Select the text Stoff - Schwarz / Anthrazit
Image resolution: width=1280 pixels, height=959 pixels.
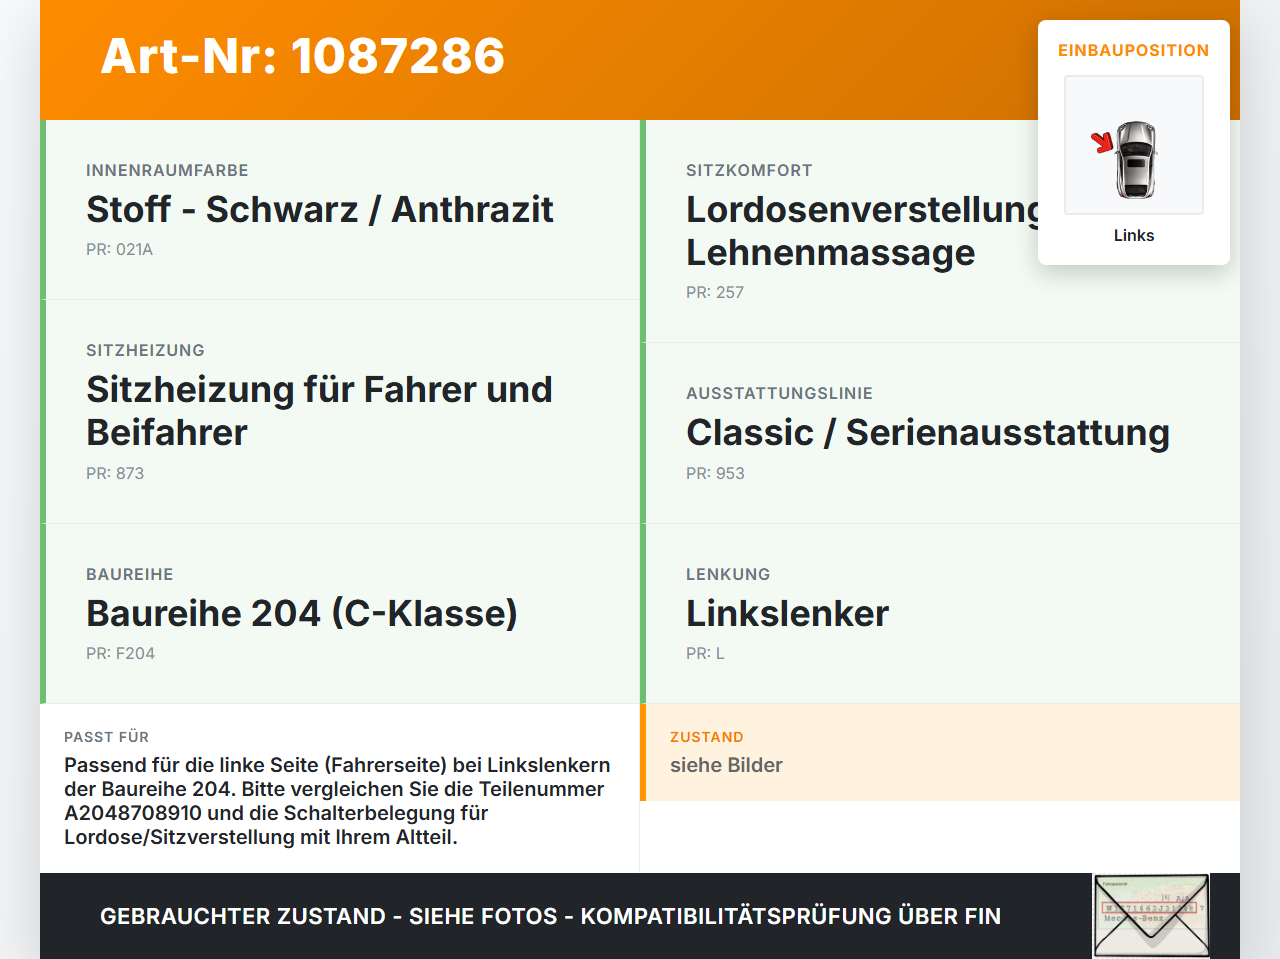[x=320, y=209]
